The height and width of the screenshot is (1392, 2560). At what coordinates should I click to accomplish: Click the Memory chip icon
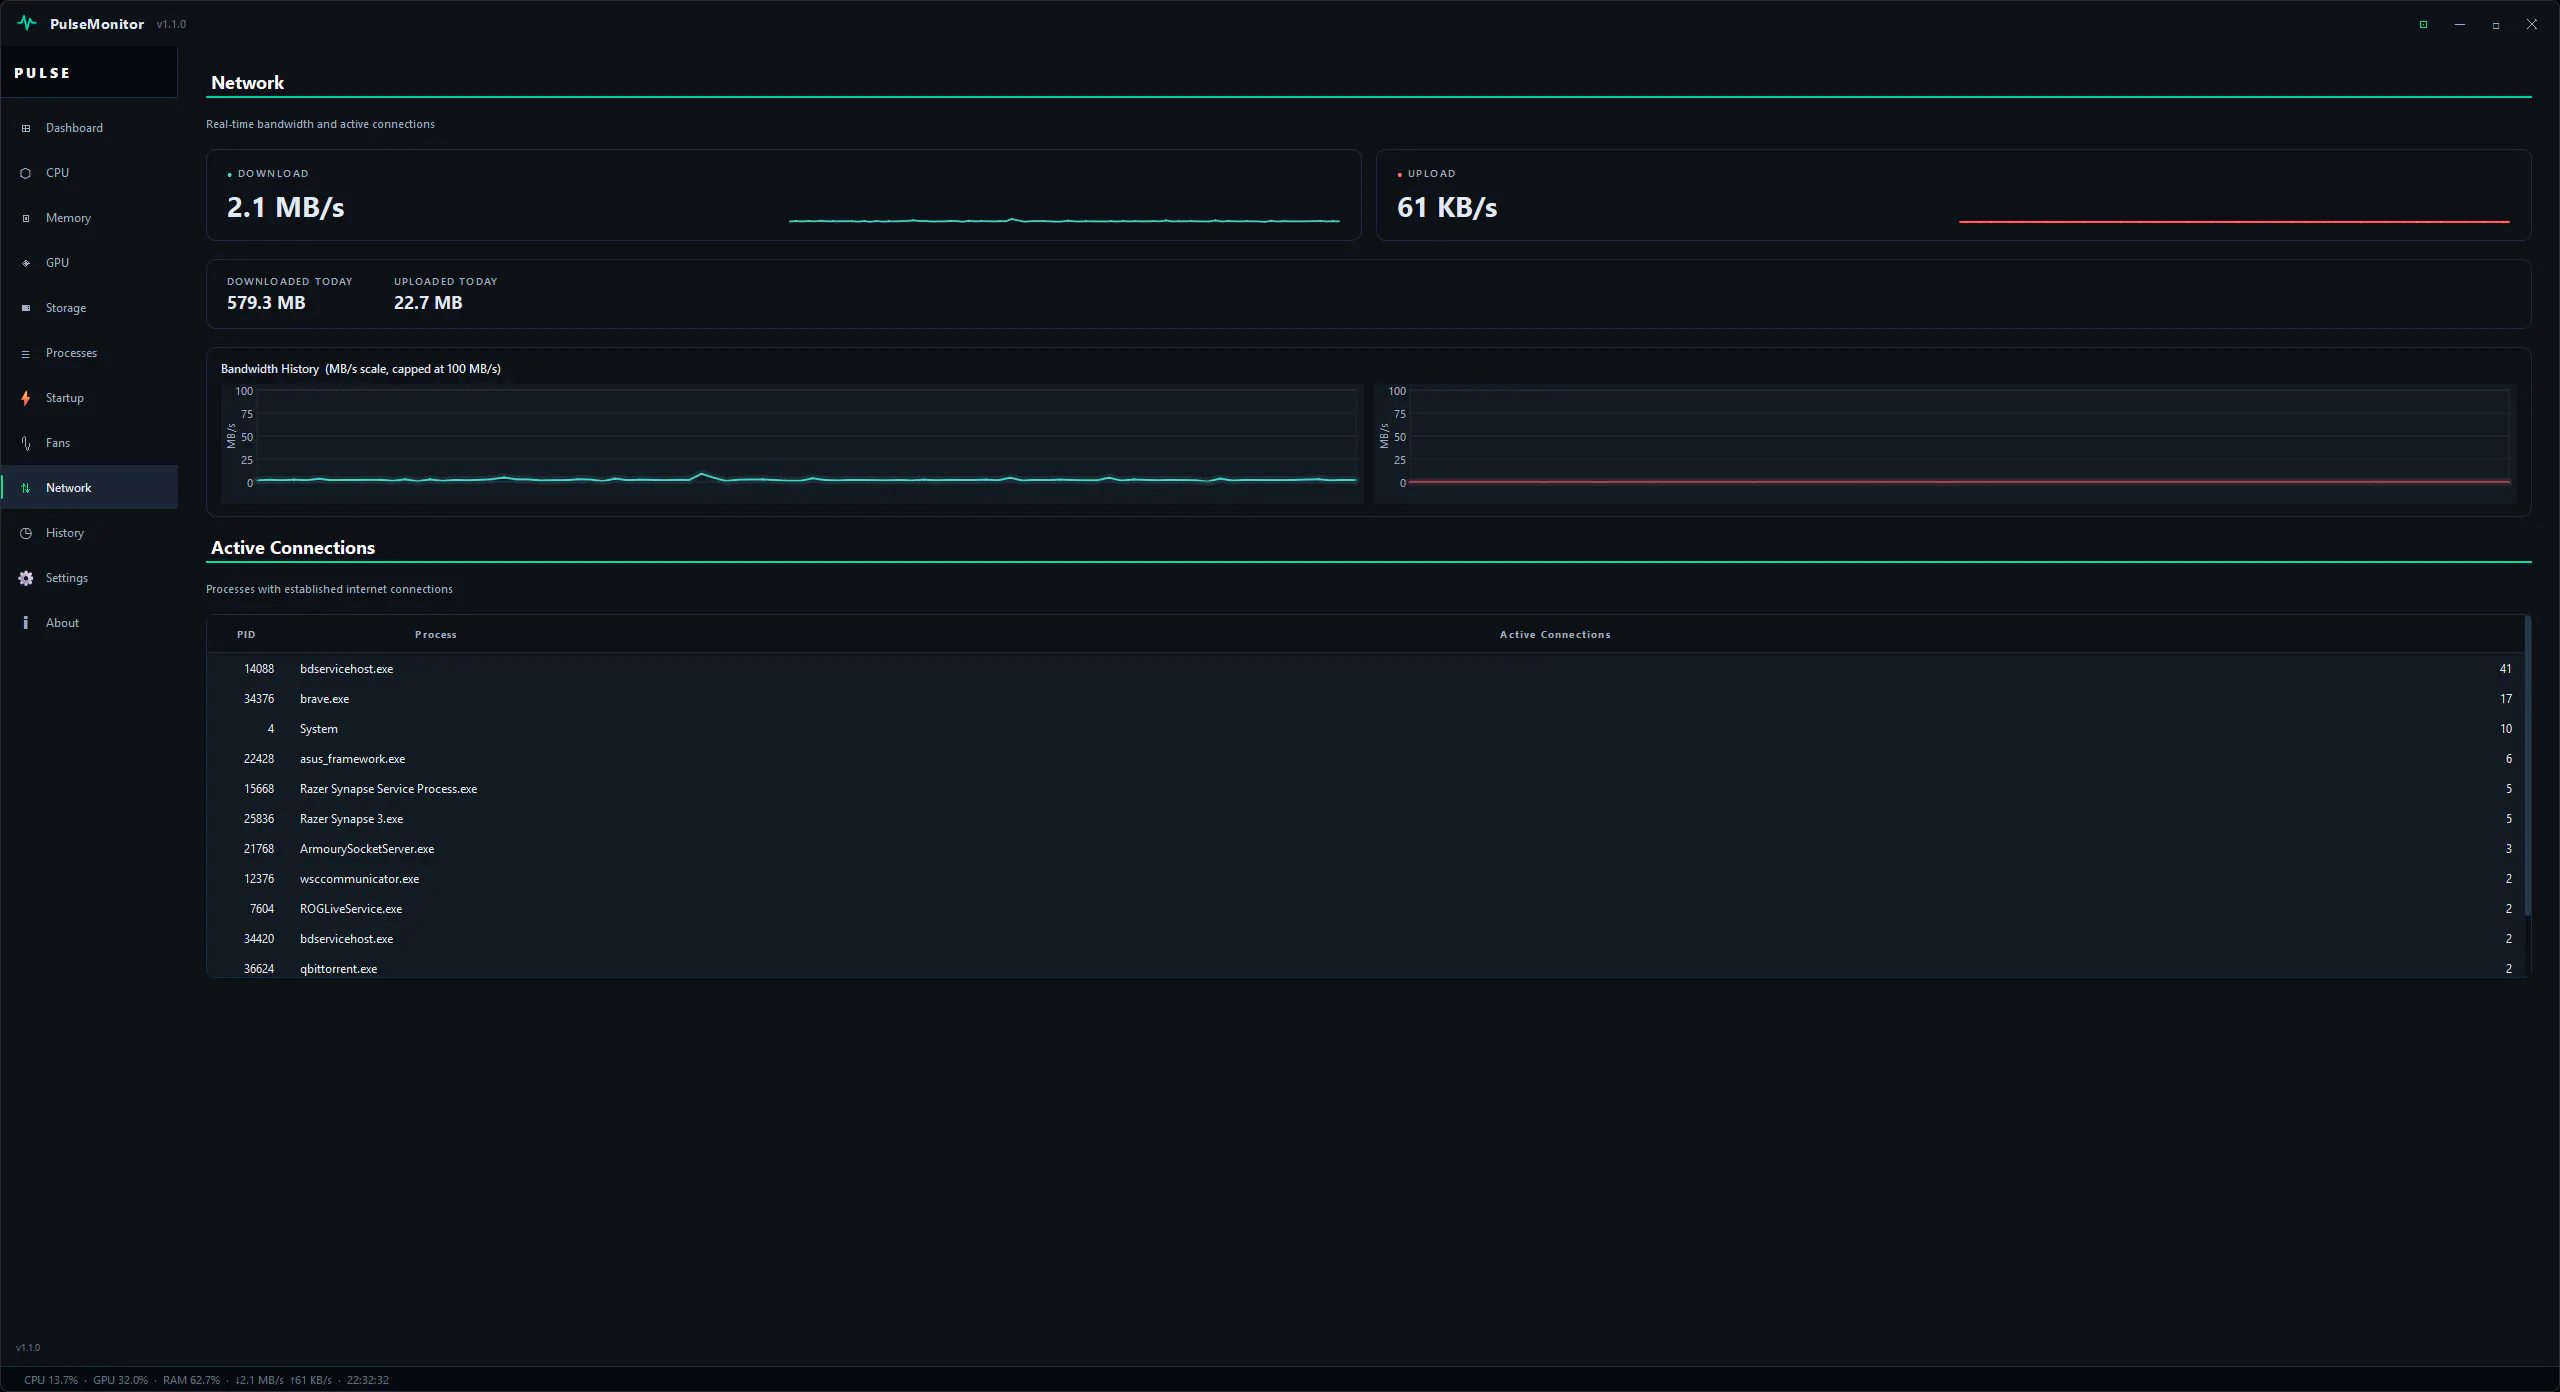click(x=26, y=218)
